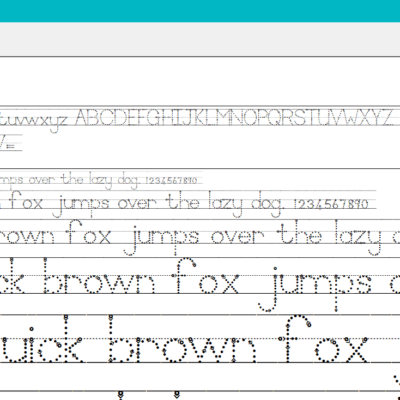Image resolution: width=400 pixels, height=400 pixels.
Task: Select the sample line starting with 'fox jumps over the lazy dog'
Action: 188,203
